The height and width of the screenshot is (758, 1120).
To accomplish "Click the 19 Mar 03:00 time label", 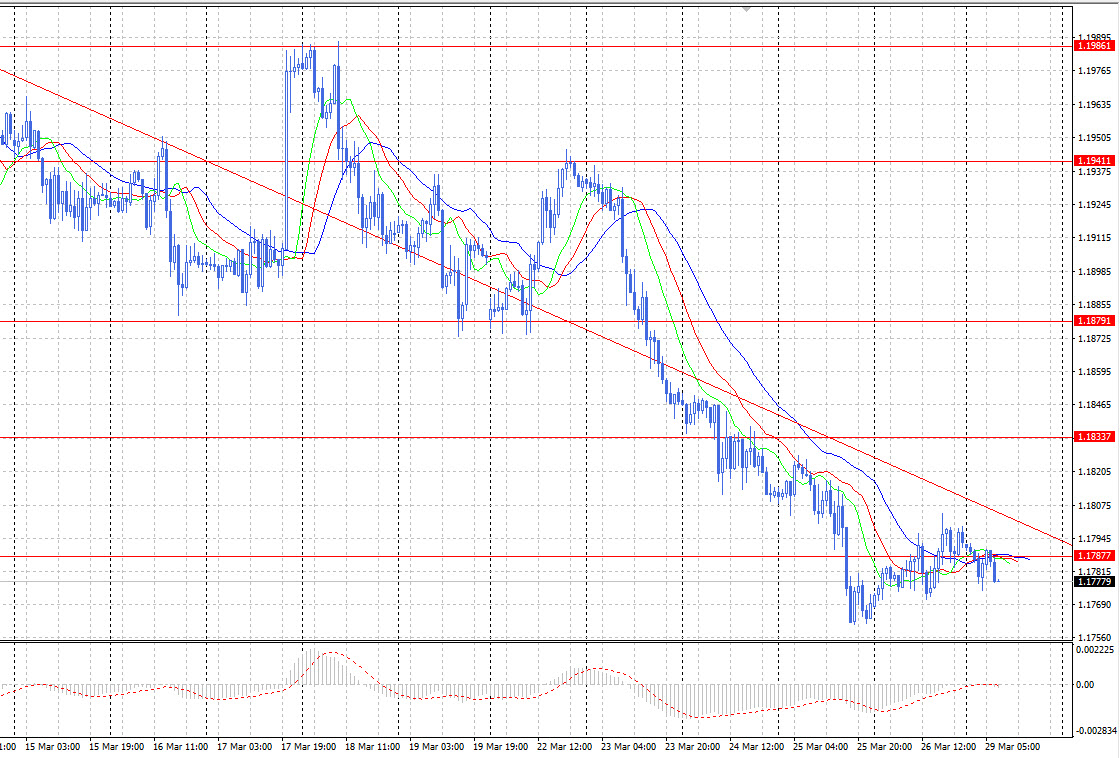I will click(x=436, y=747).
